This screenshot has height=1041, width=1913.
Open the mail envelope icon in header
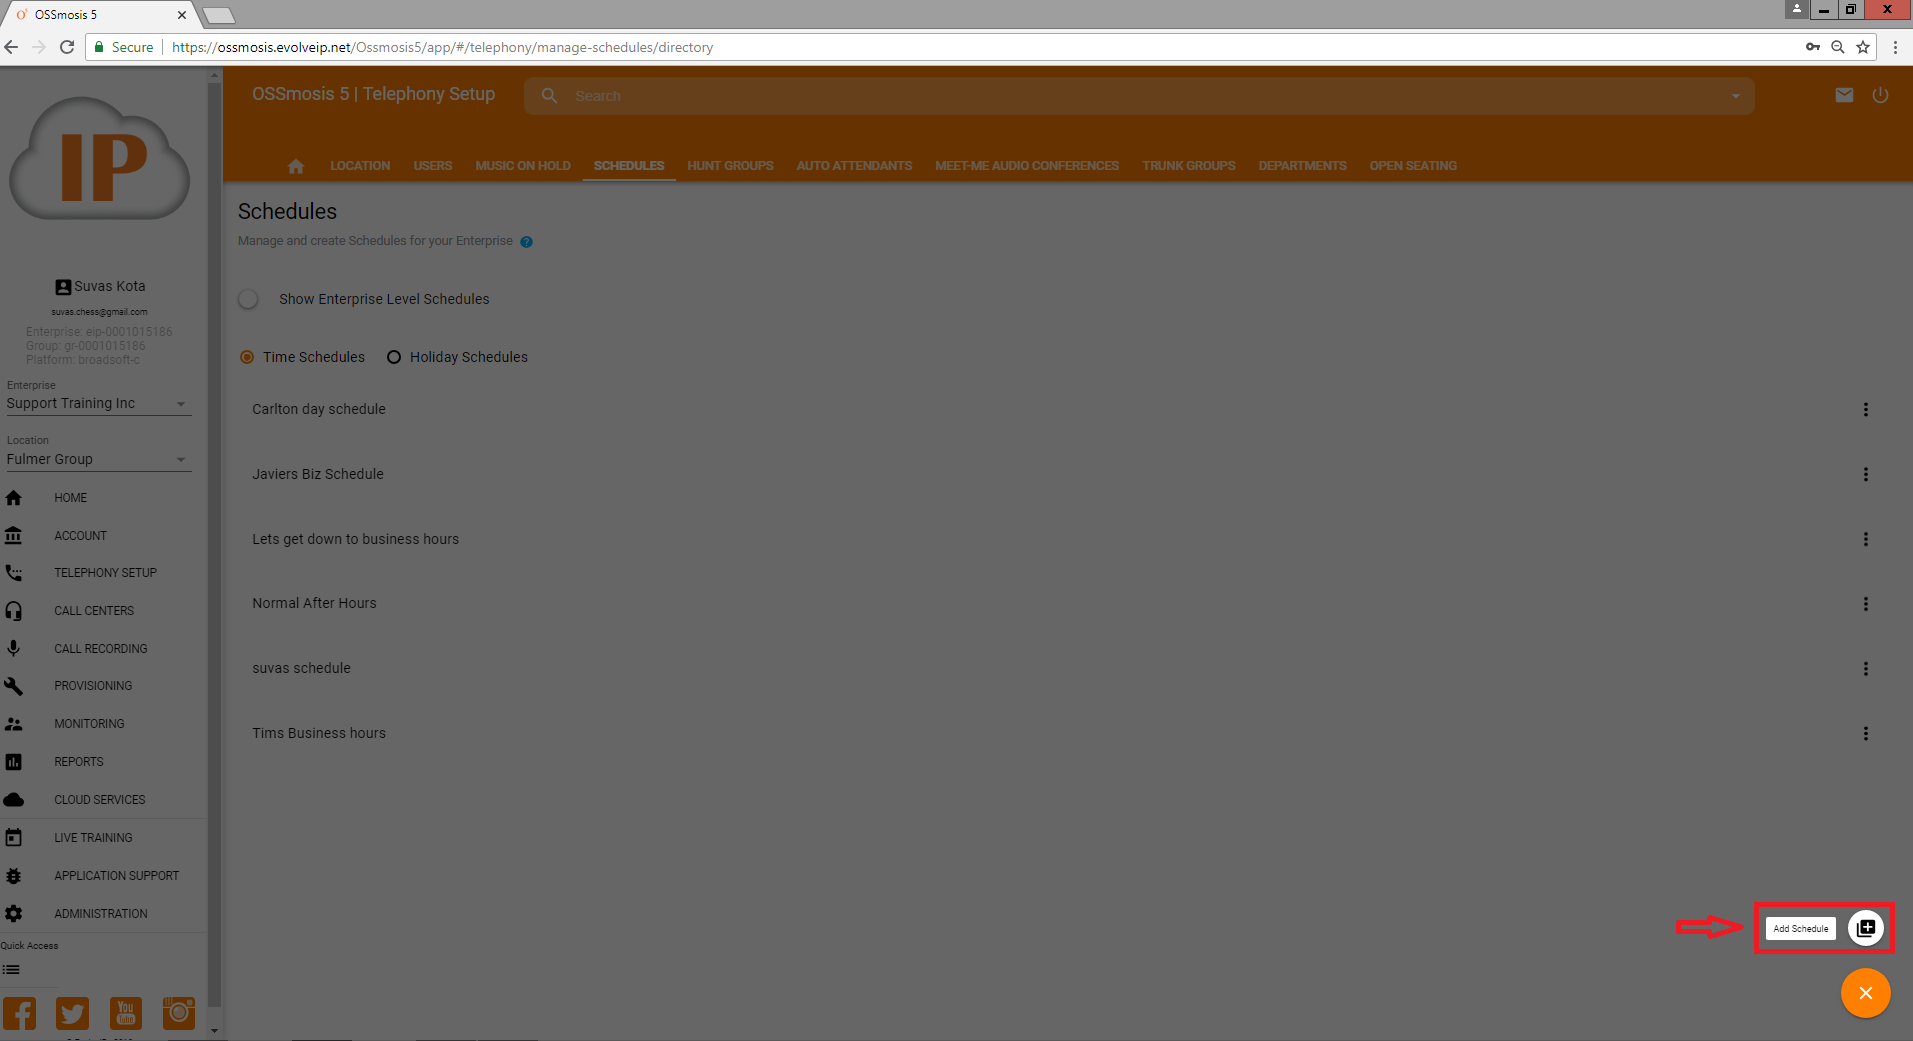1844,95
